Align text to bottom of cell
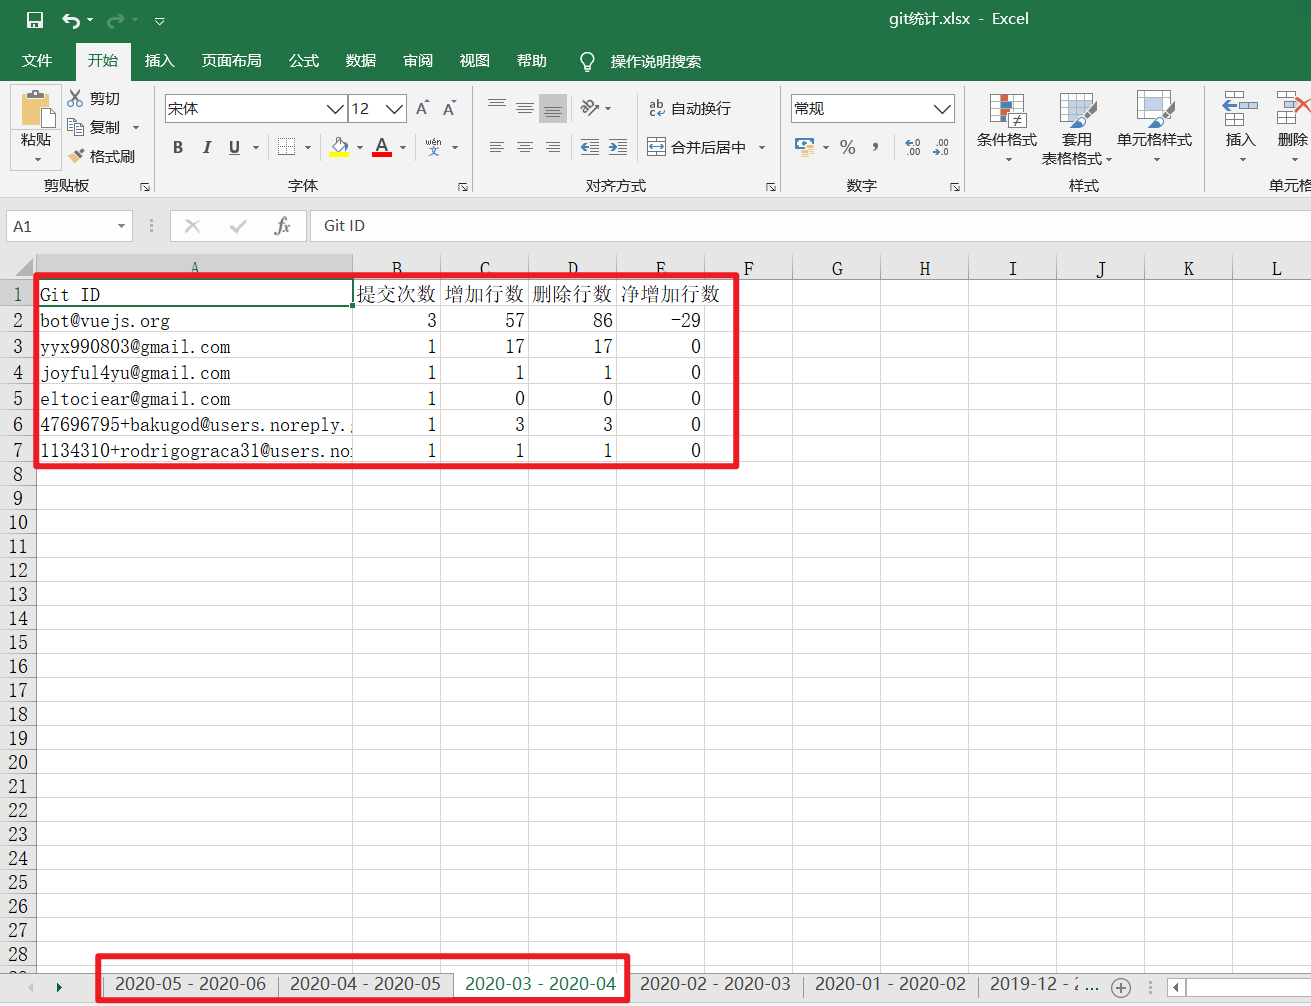 (x=553, y=108)
